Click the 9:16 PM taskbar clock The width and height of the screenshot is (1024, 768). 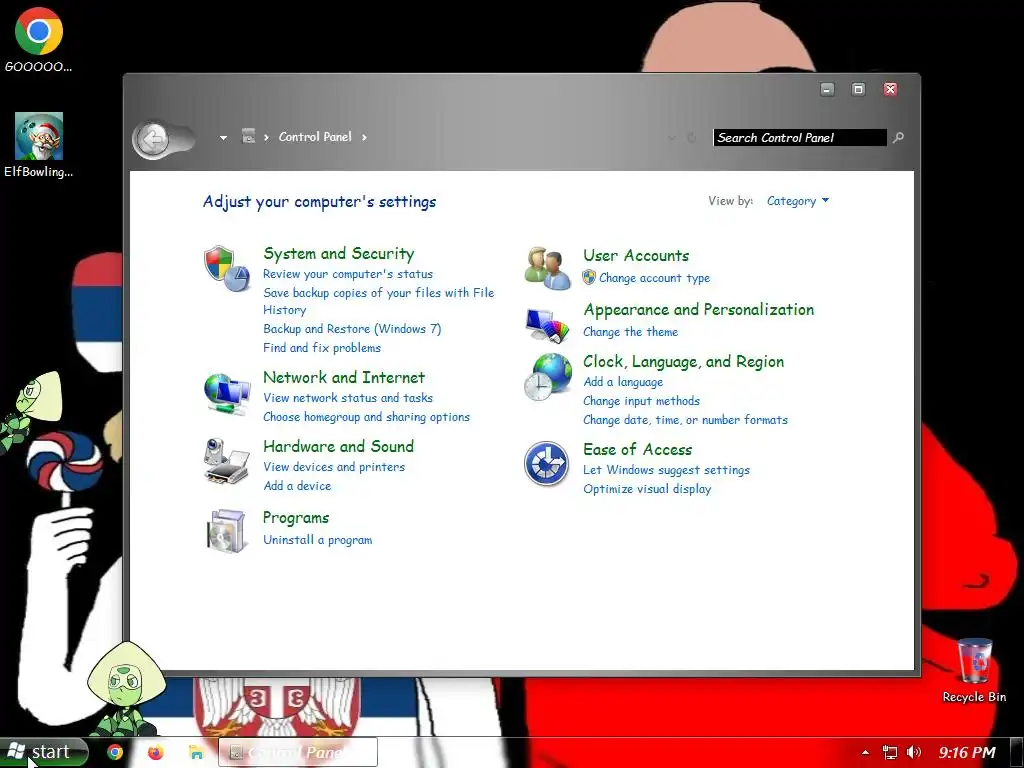pos(967,752)
